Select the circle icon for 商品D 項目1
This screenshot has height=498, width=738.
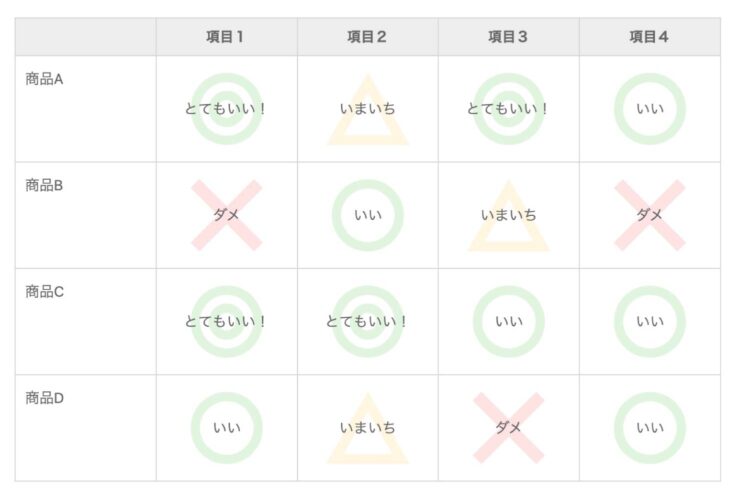point(226,428)
